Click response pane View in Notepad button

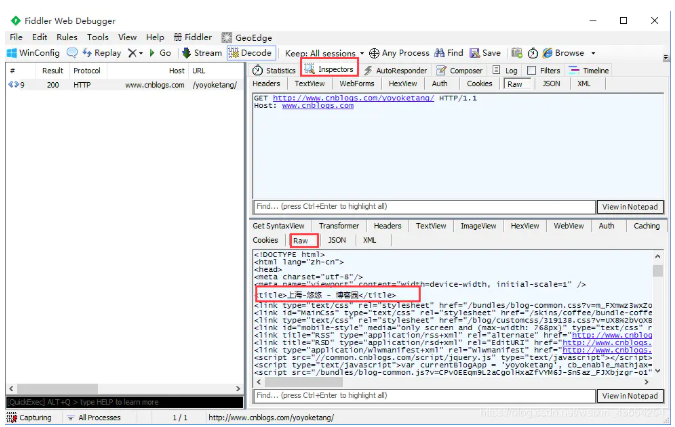click(630, 396)
